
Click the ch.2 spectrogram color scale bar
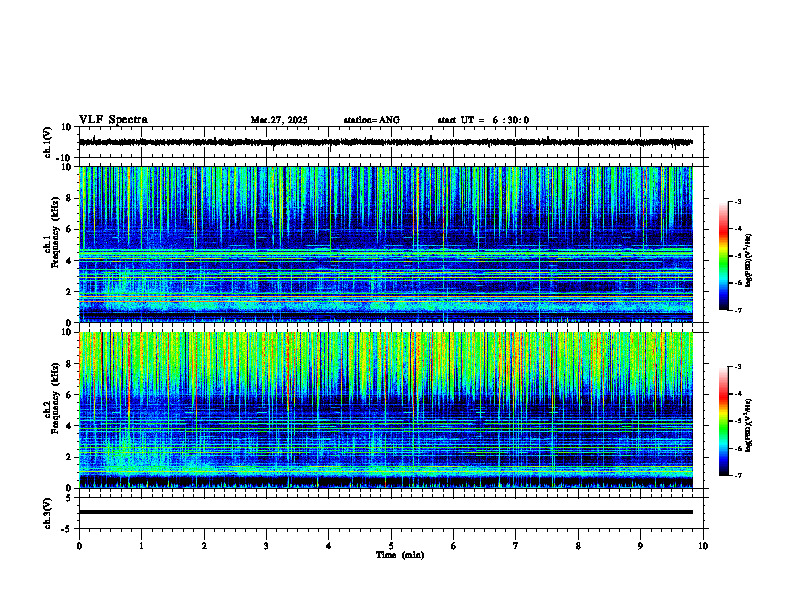point(723,421)
